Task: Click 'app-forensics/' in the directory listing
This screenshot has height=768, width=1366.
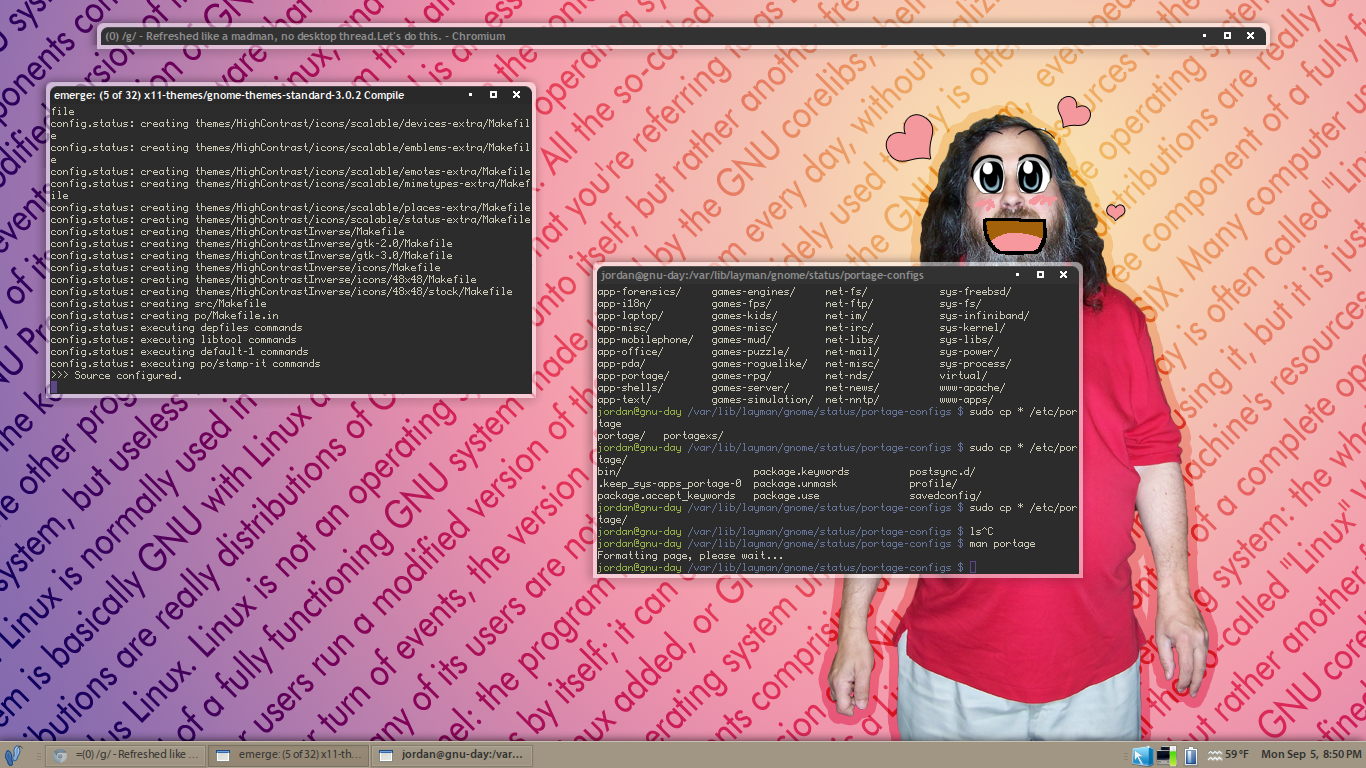Action: pos(639,292)
